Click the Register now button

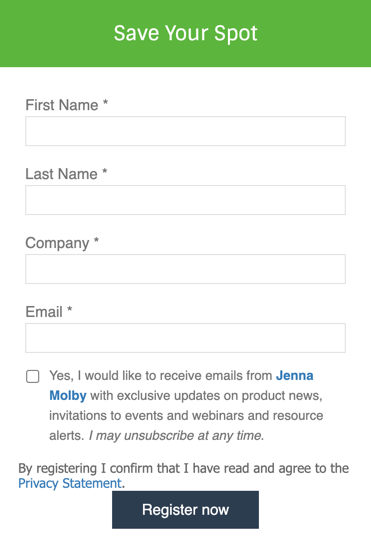(x=185, y=510)
